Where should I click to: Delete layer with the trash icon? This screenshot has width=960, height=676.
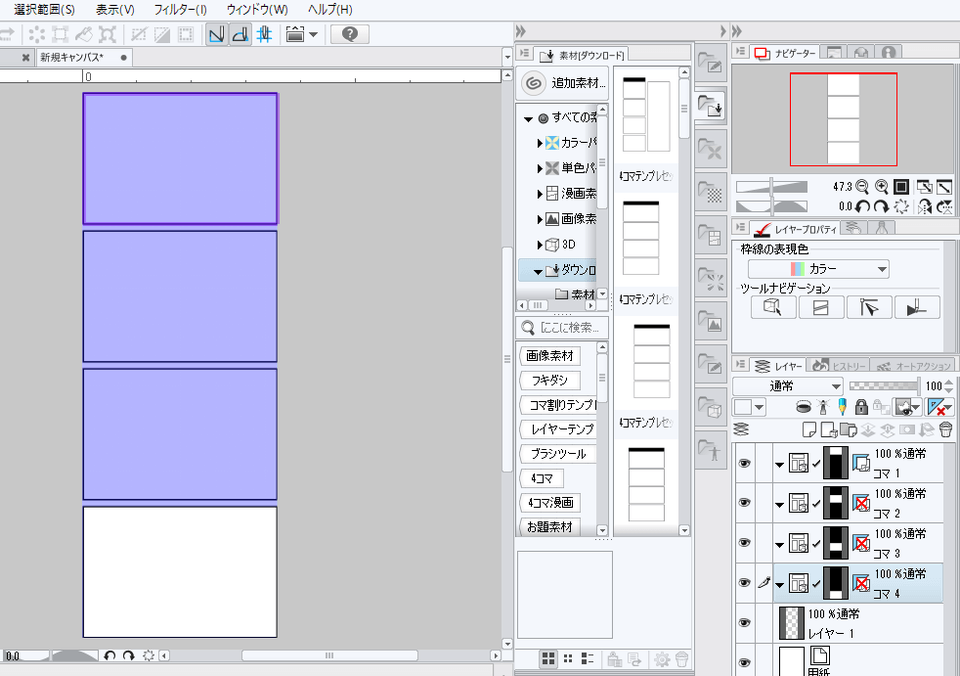point(945,429)
